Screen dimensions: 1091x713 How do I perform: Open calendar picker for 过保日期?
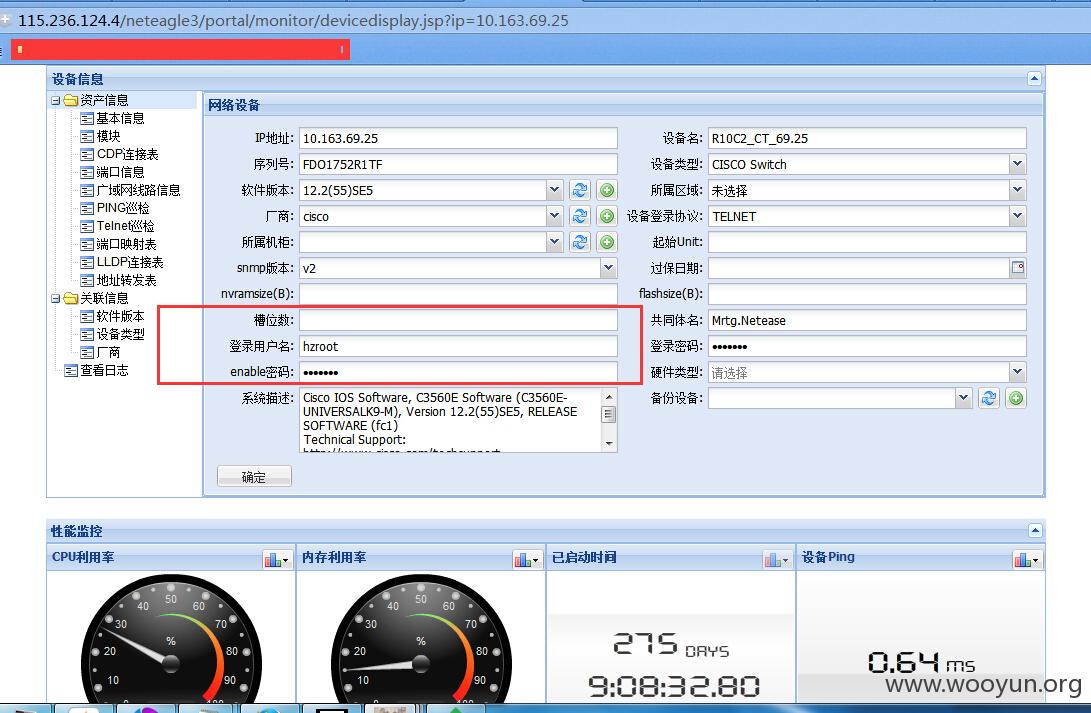pos(1017,268)
